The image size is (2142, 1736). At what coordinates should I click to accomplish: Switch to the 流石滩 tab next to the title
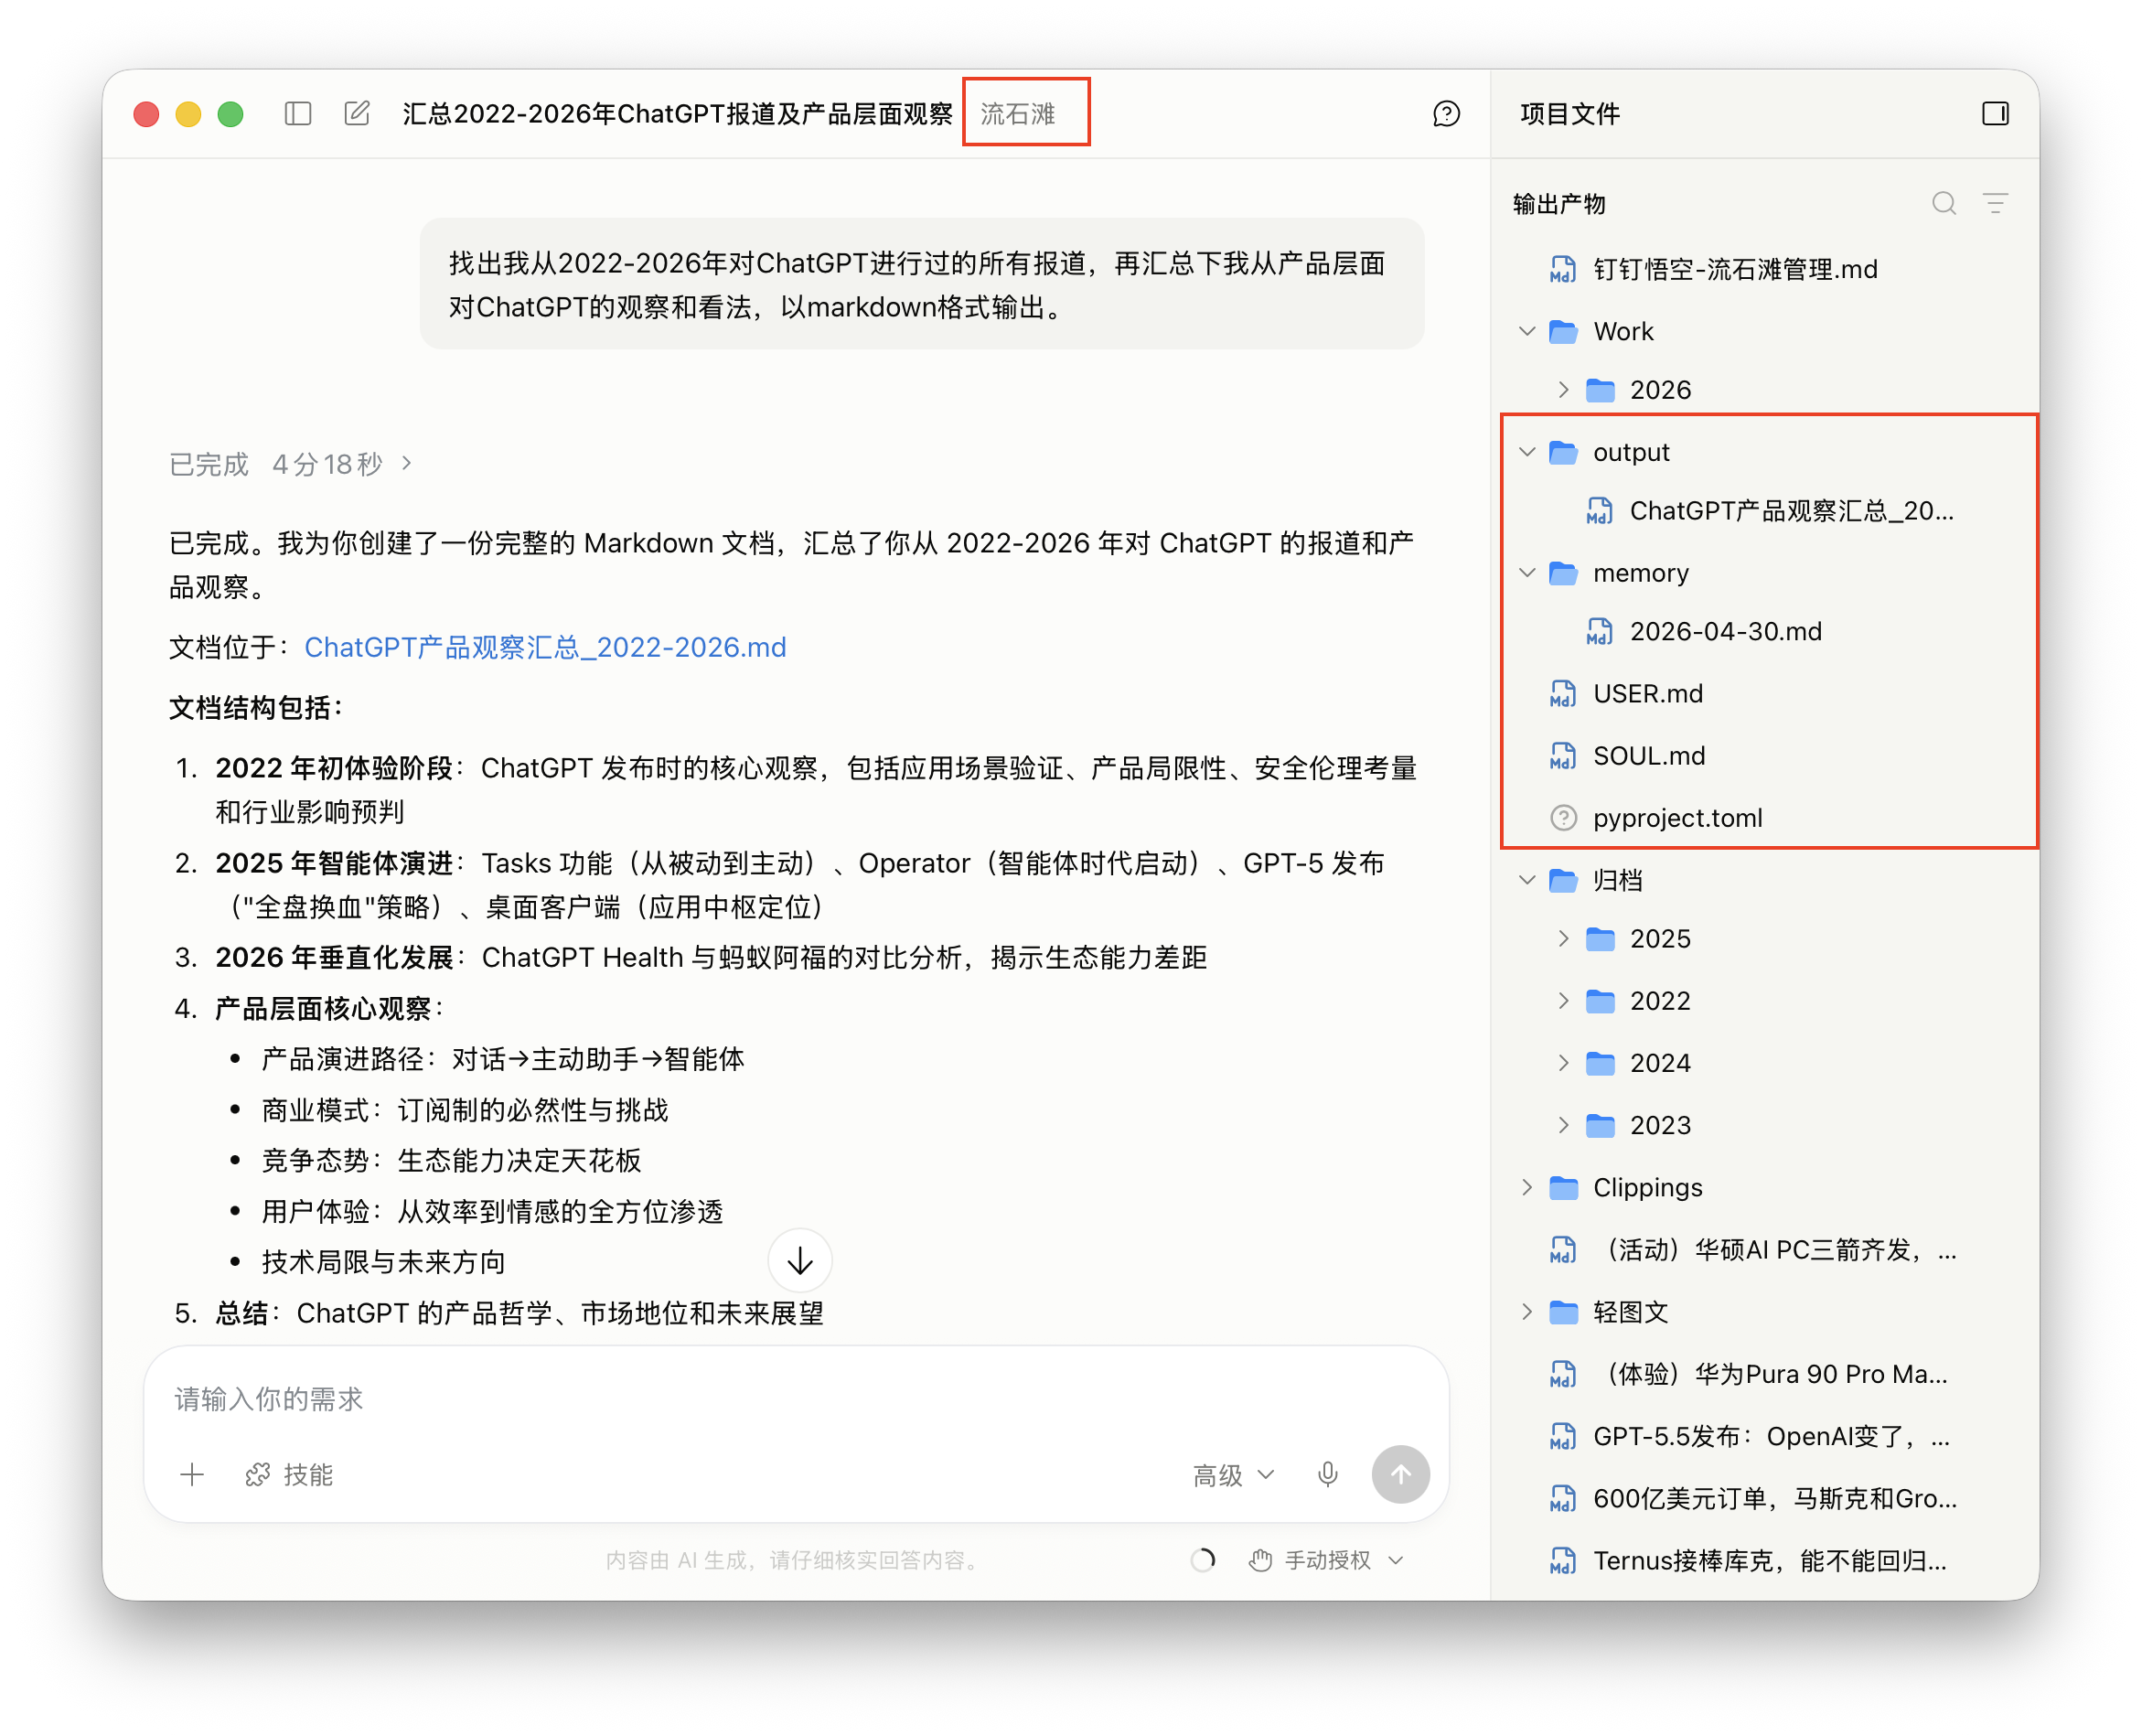click(x=1026, y=112)
